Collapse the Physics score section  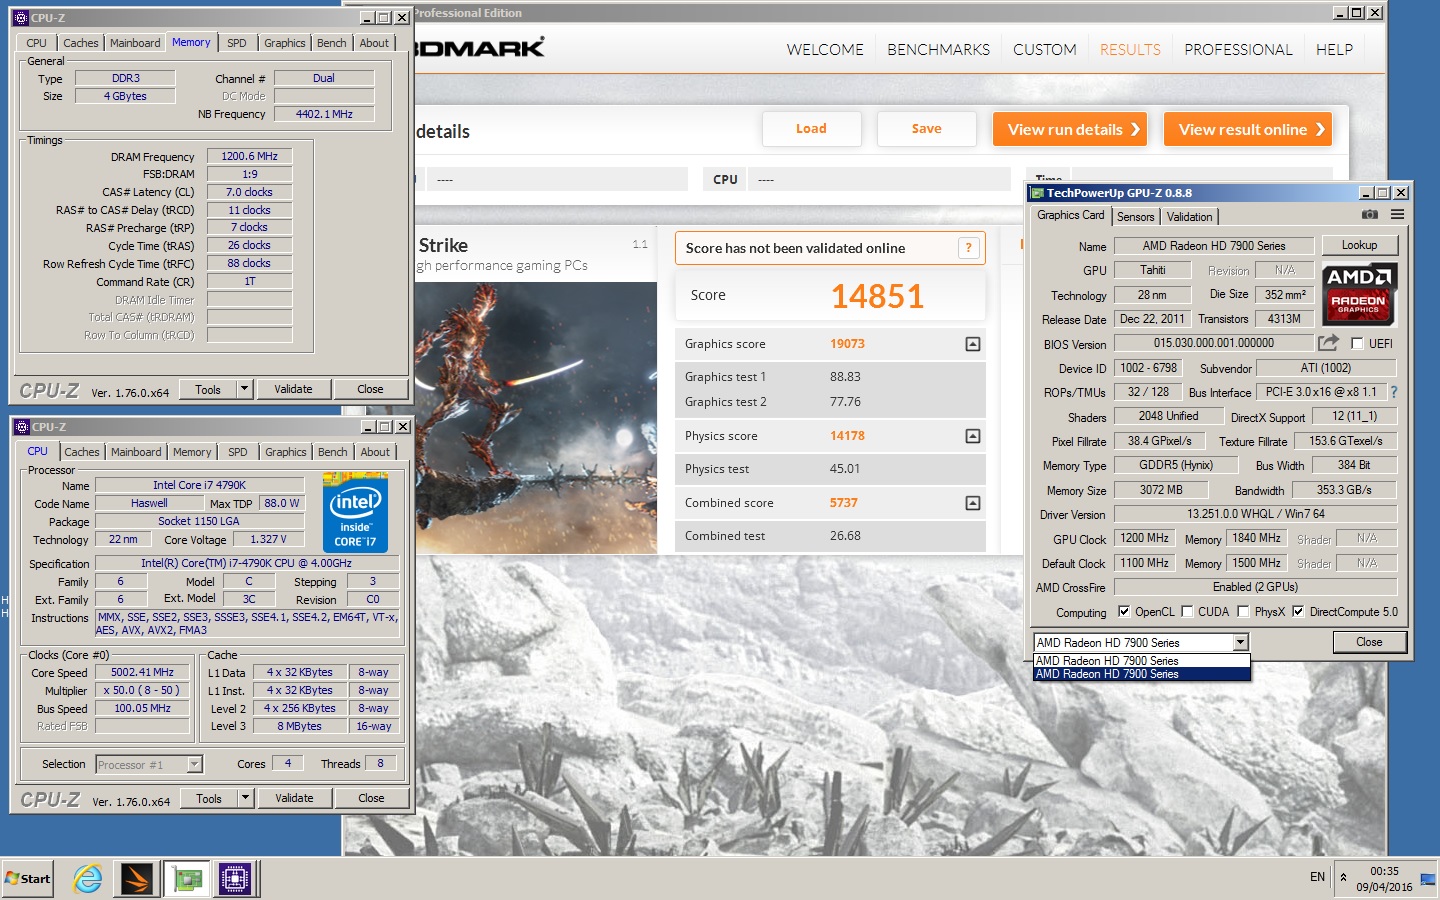point(973,436)
